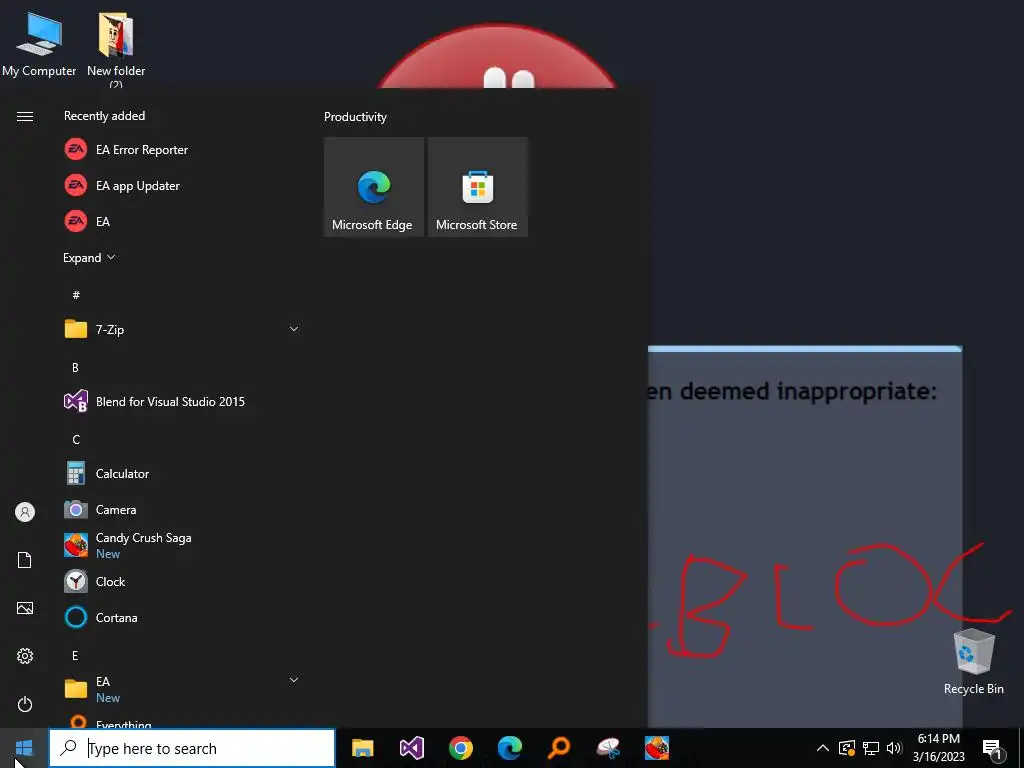Open Visual Studio from the taskbar
The height and width of the screenshot is (768, 1024).
coord(412,748)
